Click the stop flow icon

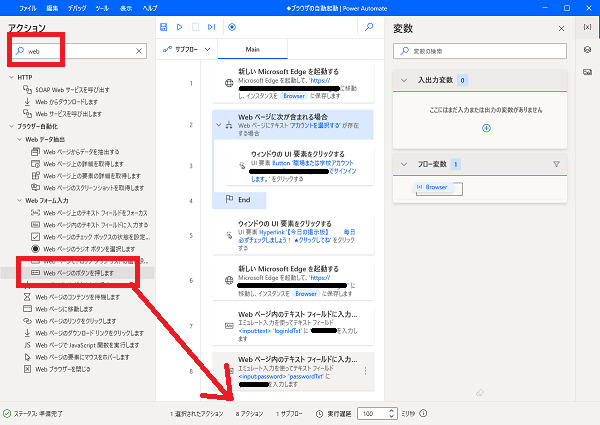195,27
